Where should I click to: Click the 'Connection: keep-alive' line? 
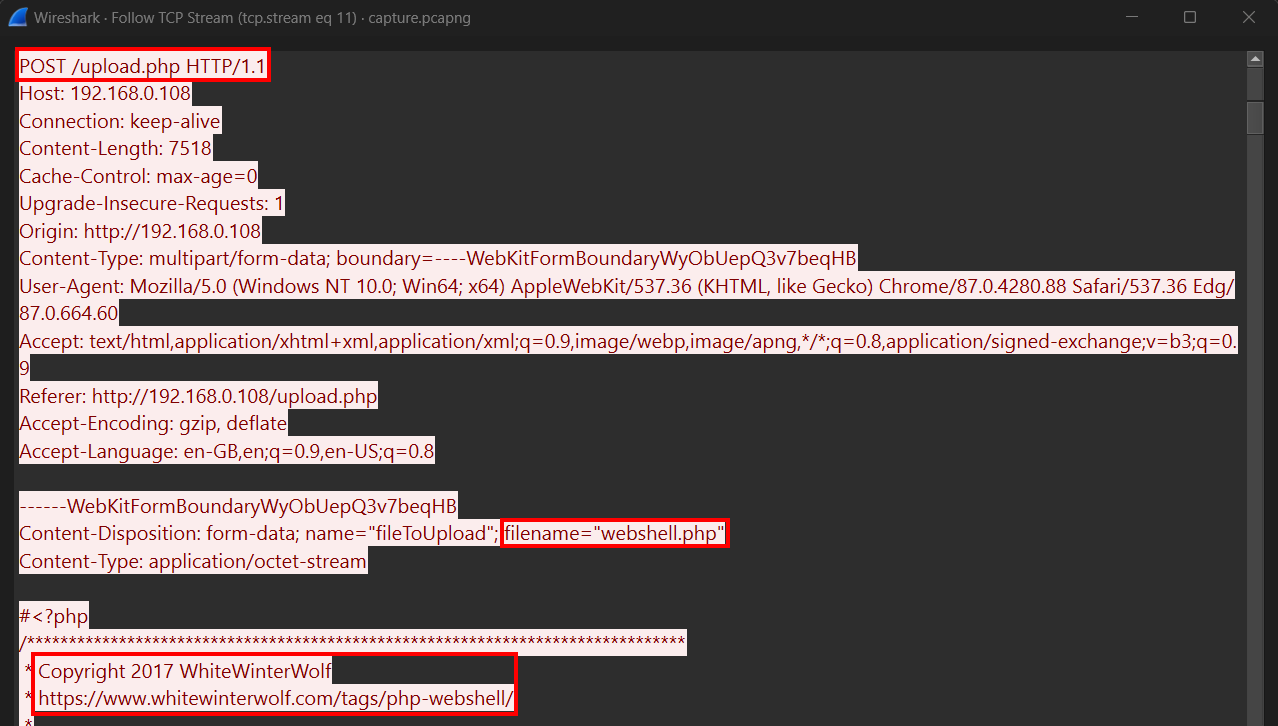pos(120,122)
